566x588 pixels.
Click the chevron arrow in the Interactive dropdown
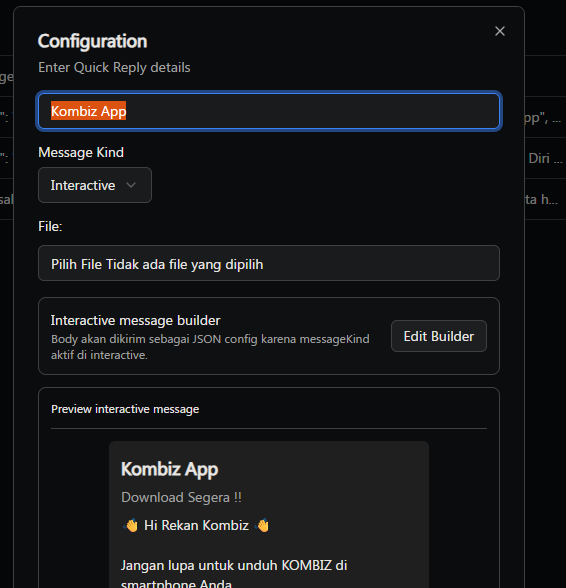(x=131, y=185)
